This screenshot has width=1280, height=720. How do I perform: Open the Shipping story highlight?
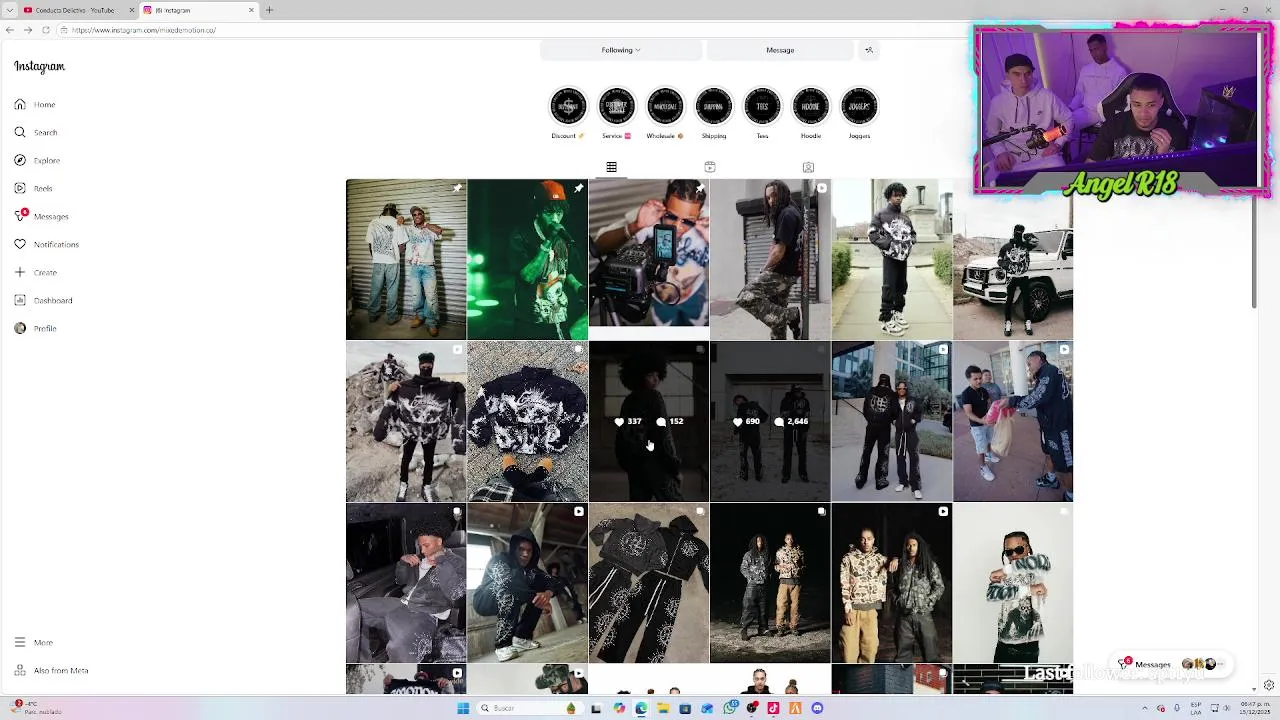714,106
